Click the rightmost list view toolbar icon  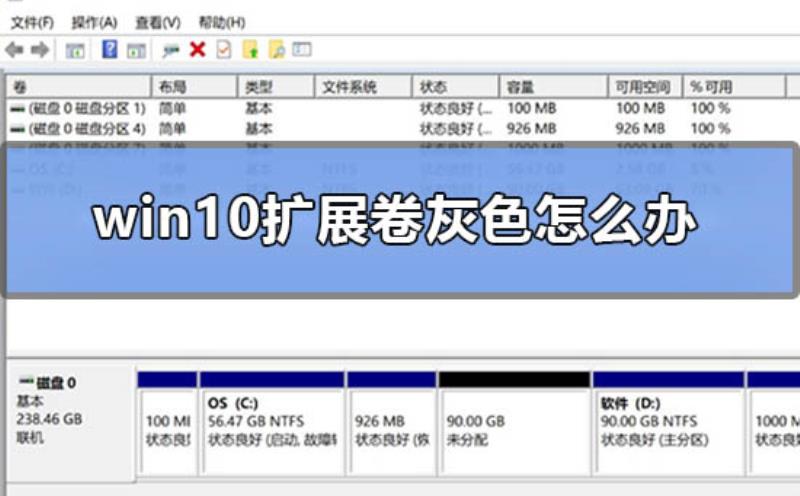coord(302,49)
